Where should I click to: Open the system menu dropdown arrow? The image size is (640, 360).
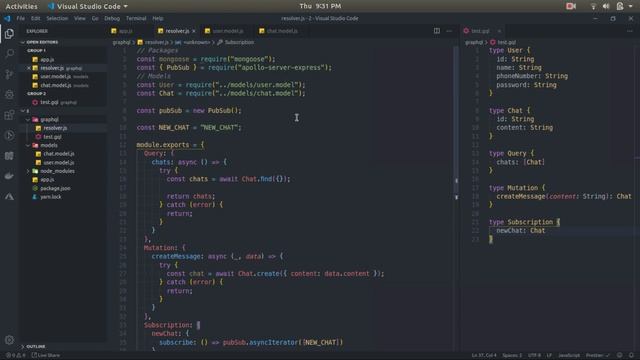[631, 6]
